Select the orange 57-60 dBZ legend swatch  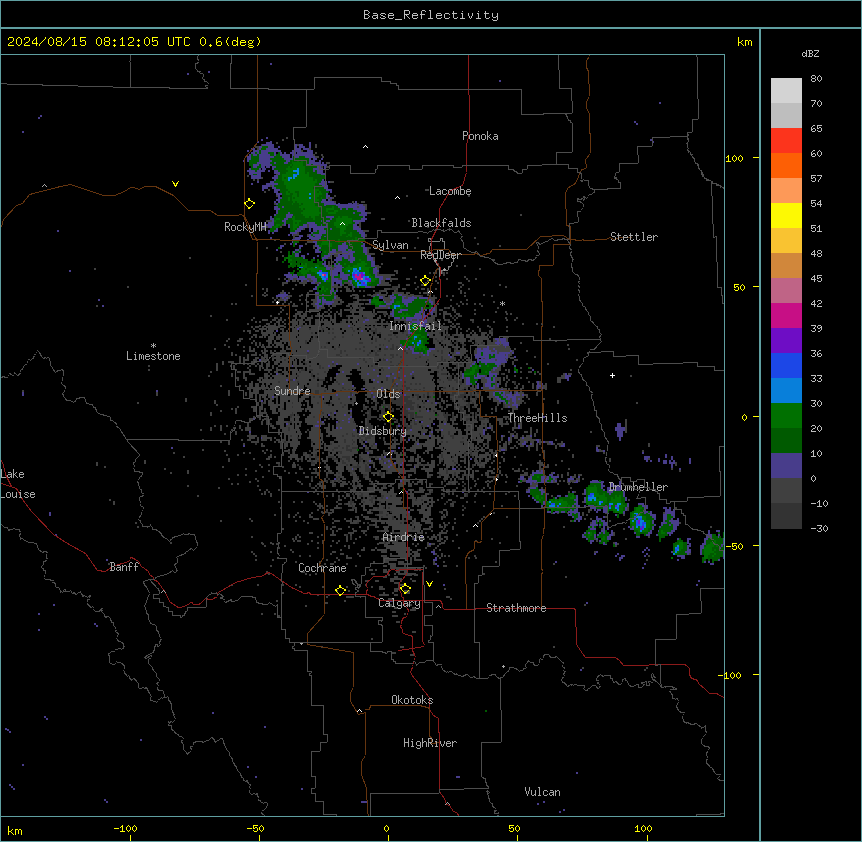[x=786, y=165]
